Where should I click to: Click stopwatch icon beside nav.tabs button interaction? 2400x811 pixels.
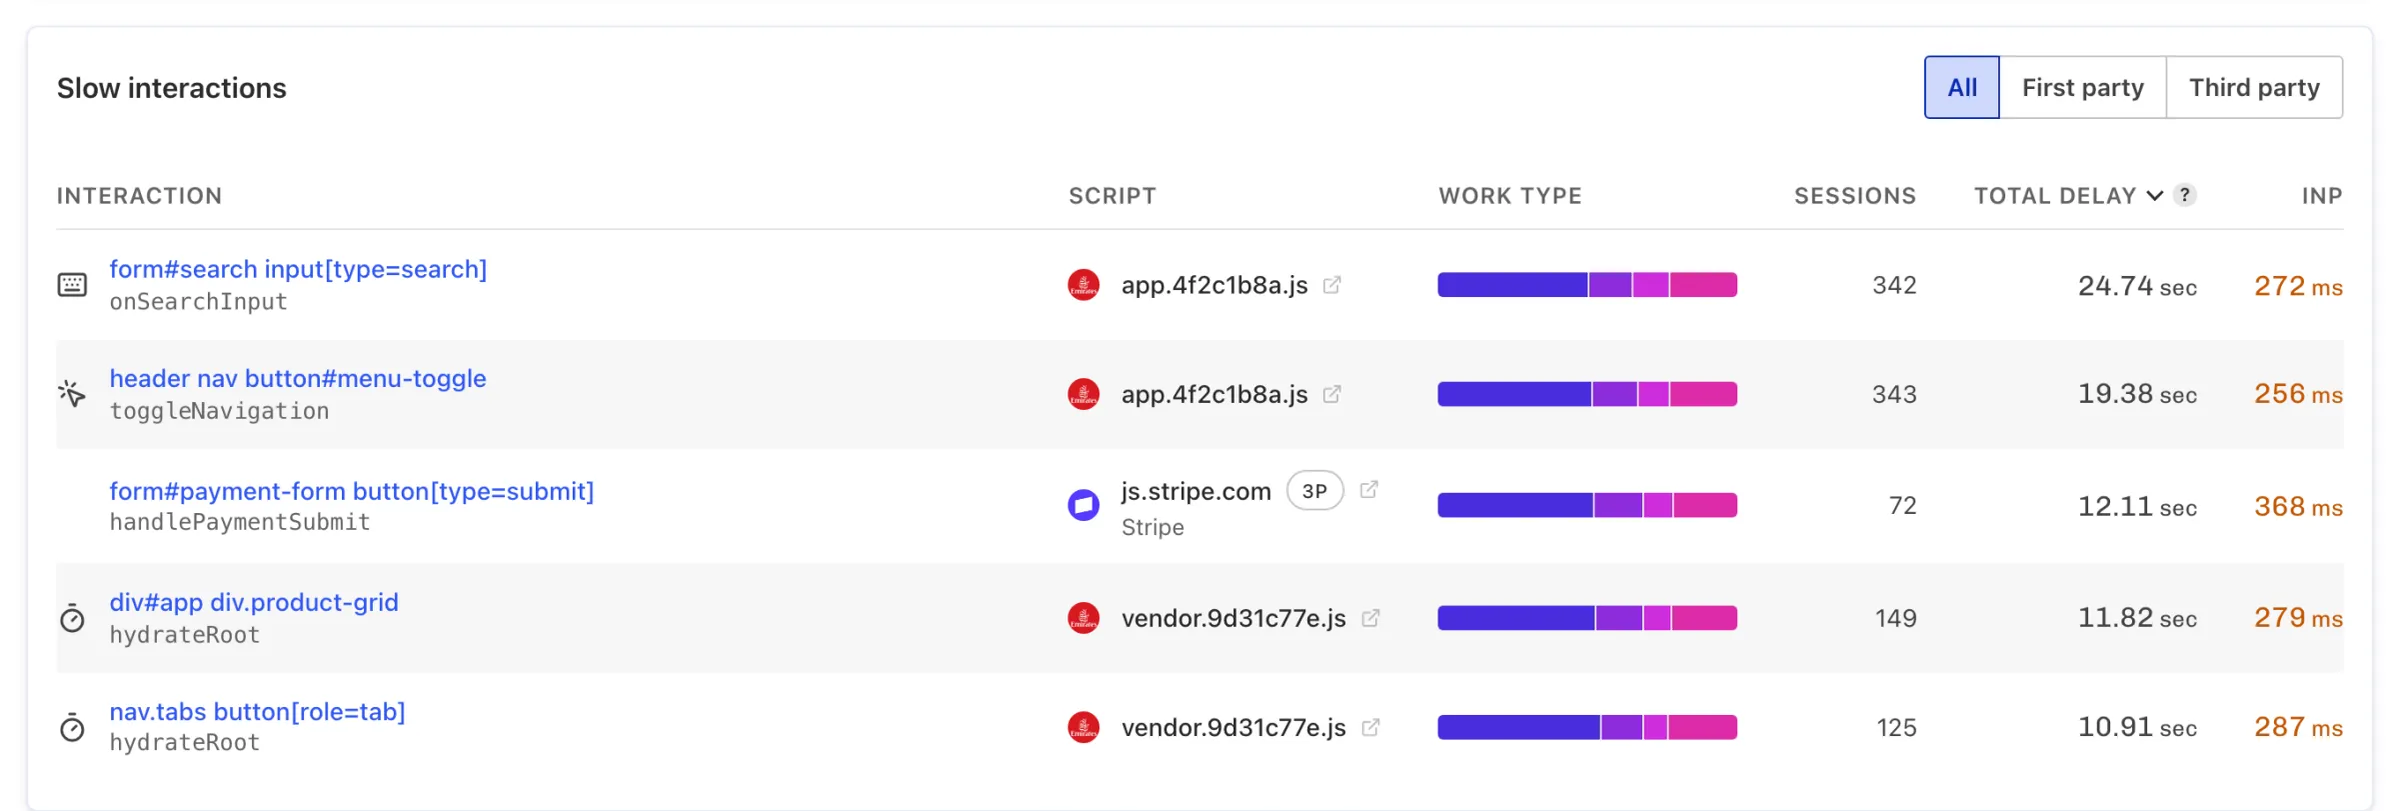click(72, 727)
